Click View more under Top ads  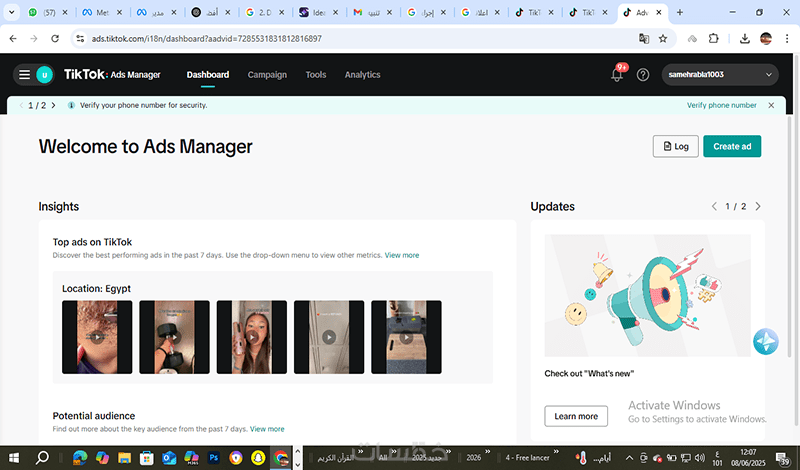[x=402, y=255]
